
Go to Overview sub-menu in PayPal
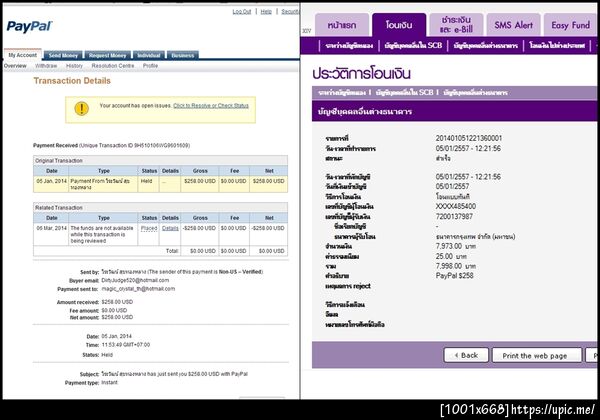[x=15, y=66]
